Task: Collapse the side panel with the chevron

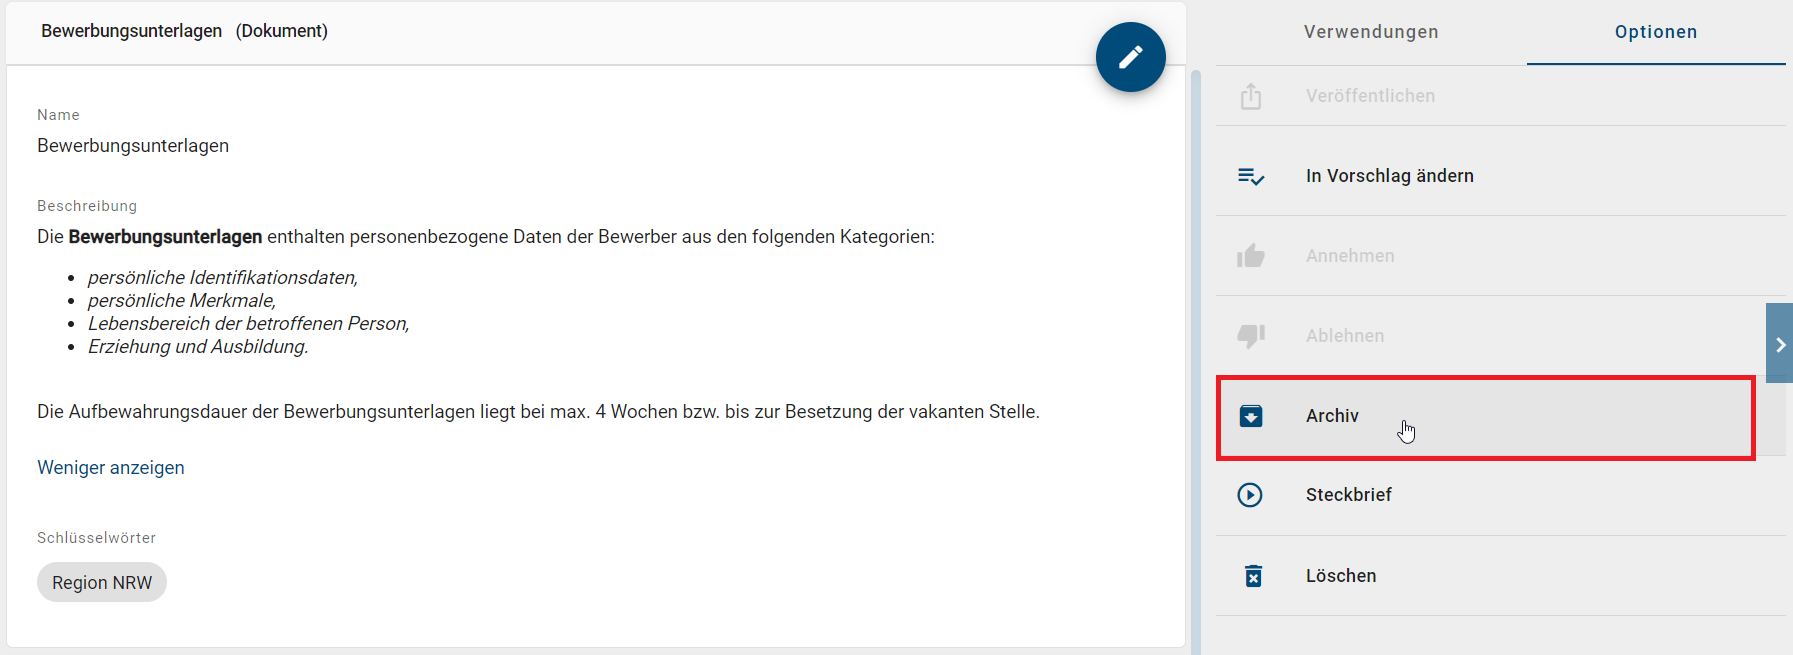Action: point(1780,343)
